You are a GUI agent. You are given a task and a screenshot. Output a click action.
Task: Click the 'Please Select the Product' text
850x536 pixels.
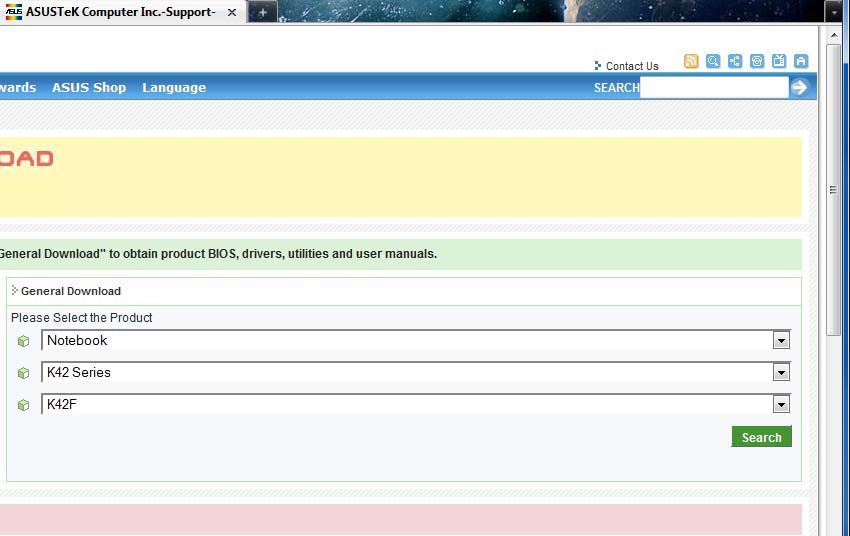[x=81, y=318]
